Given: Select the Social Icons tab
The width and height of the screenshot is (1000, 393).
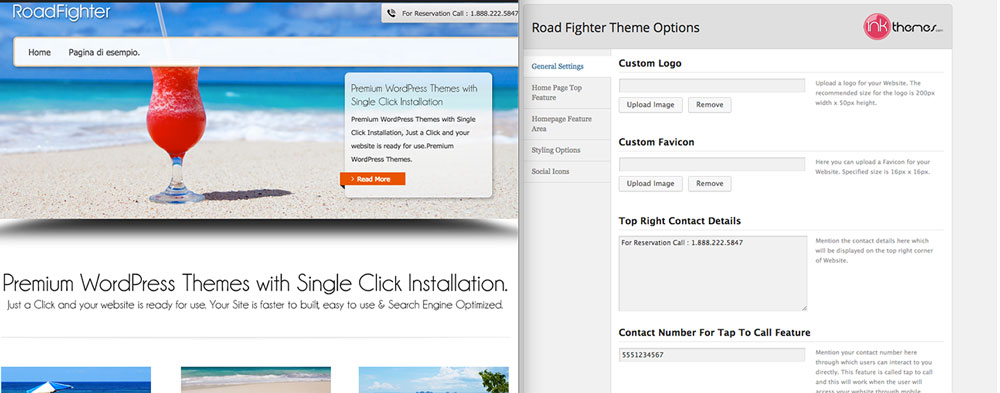Looking at the screenshot, I should pos(566,171).
